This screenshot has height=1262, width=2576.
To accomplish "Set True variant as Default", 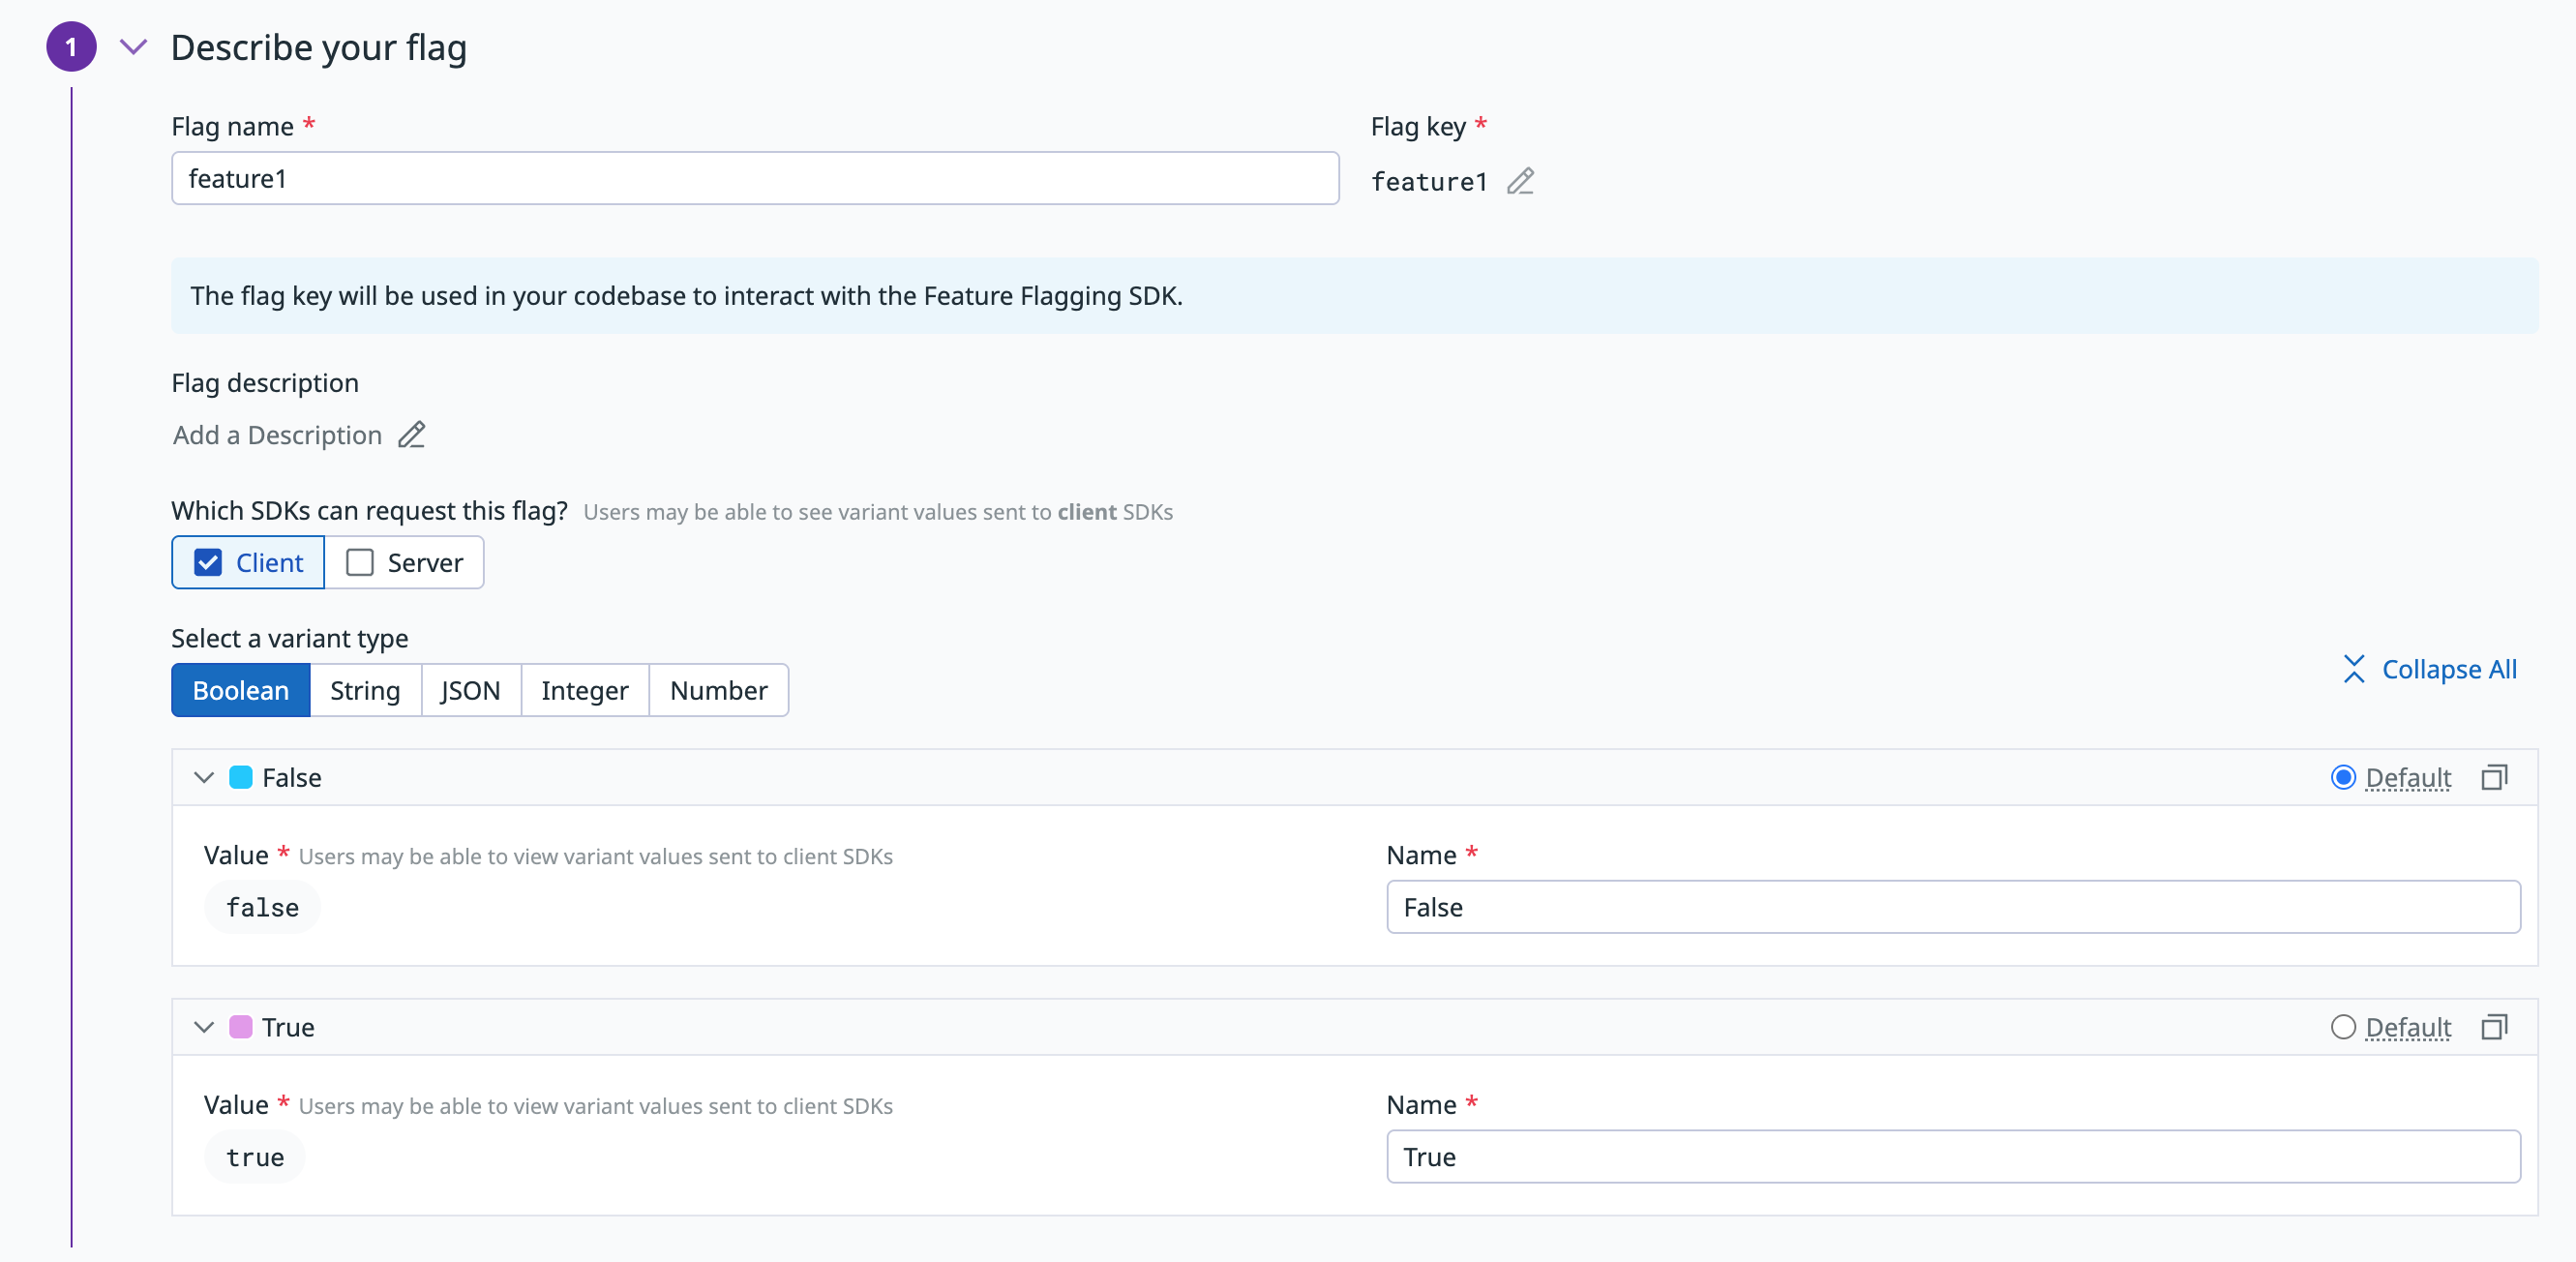I will (2343, 1027).
